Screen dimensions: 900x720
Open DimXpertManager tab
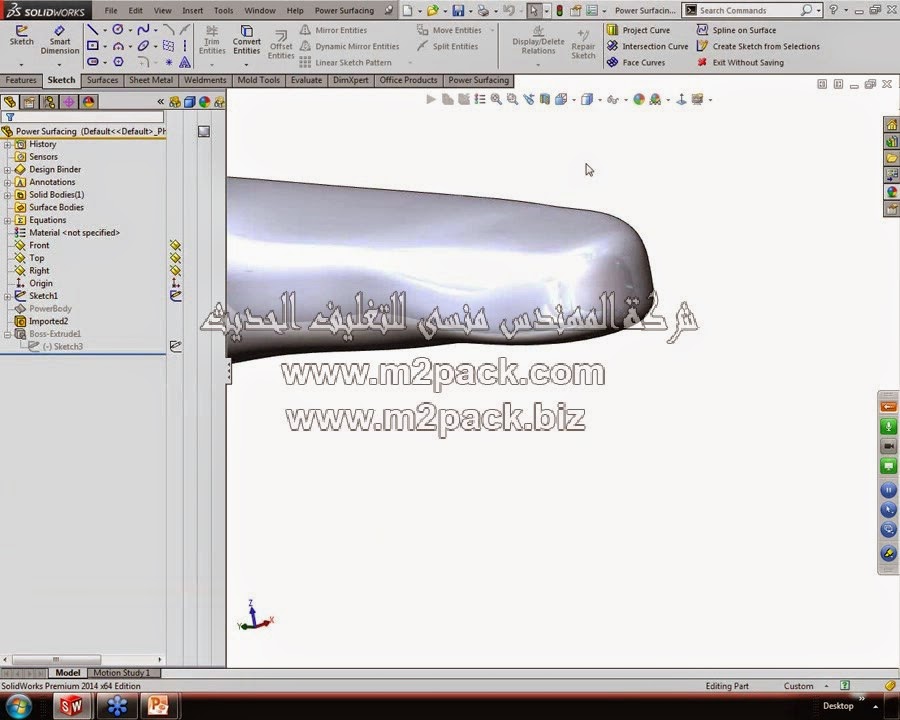[69, 102]
